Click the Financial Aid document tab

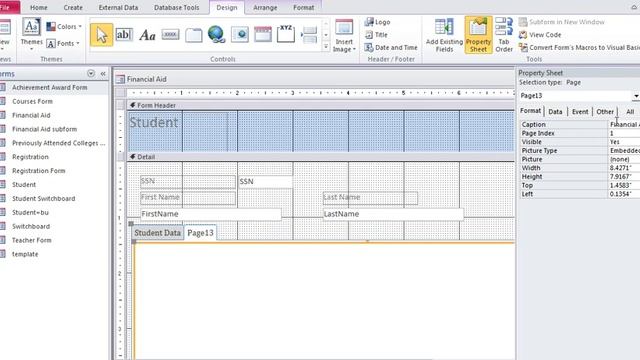(x=142, y=79)
